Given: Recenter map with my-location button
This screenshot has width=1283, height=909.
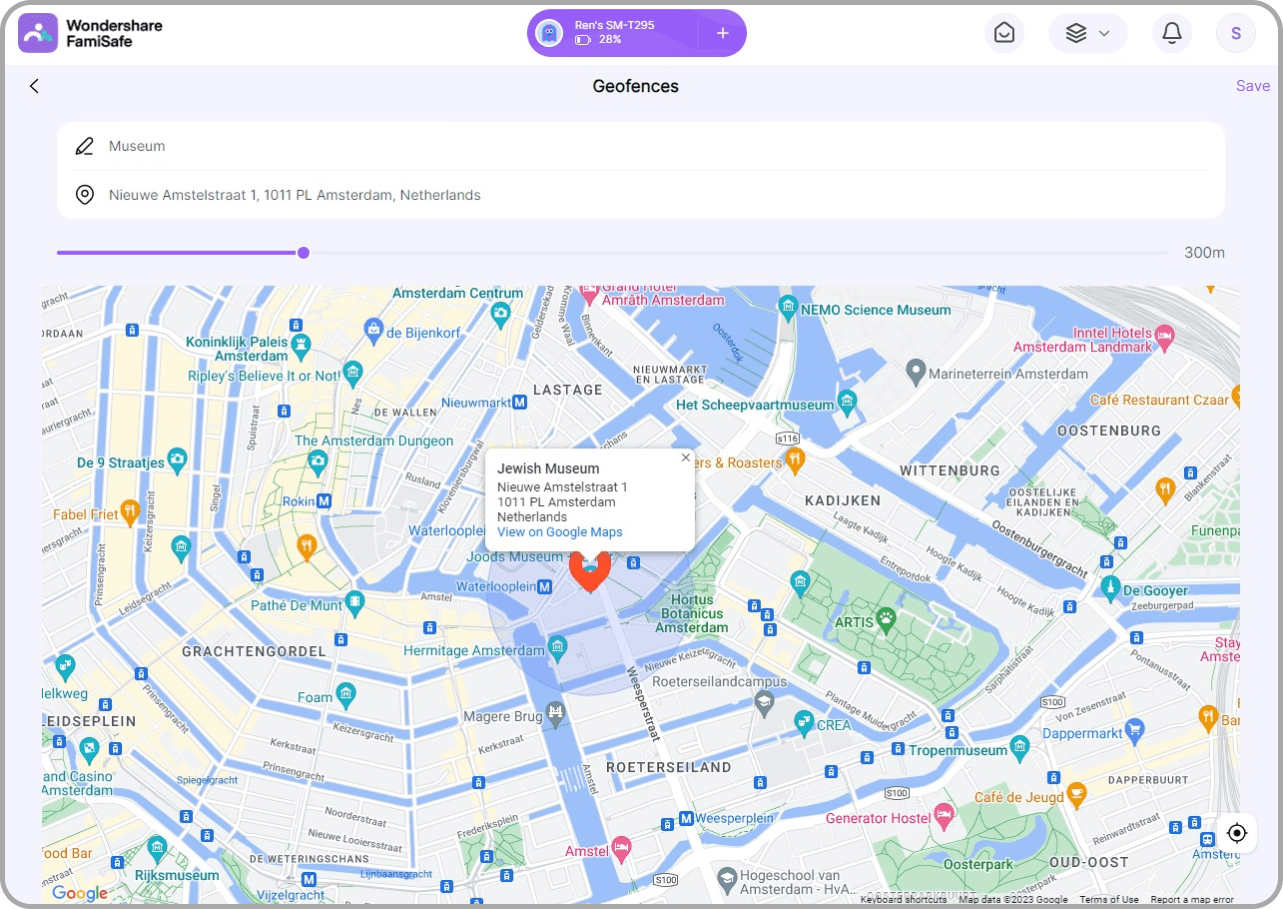Looking at the screenshot, I should (1237, 833).
